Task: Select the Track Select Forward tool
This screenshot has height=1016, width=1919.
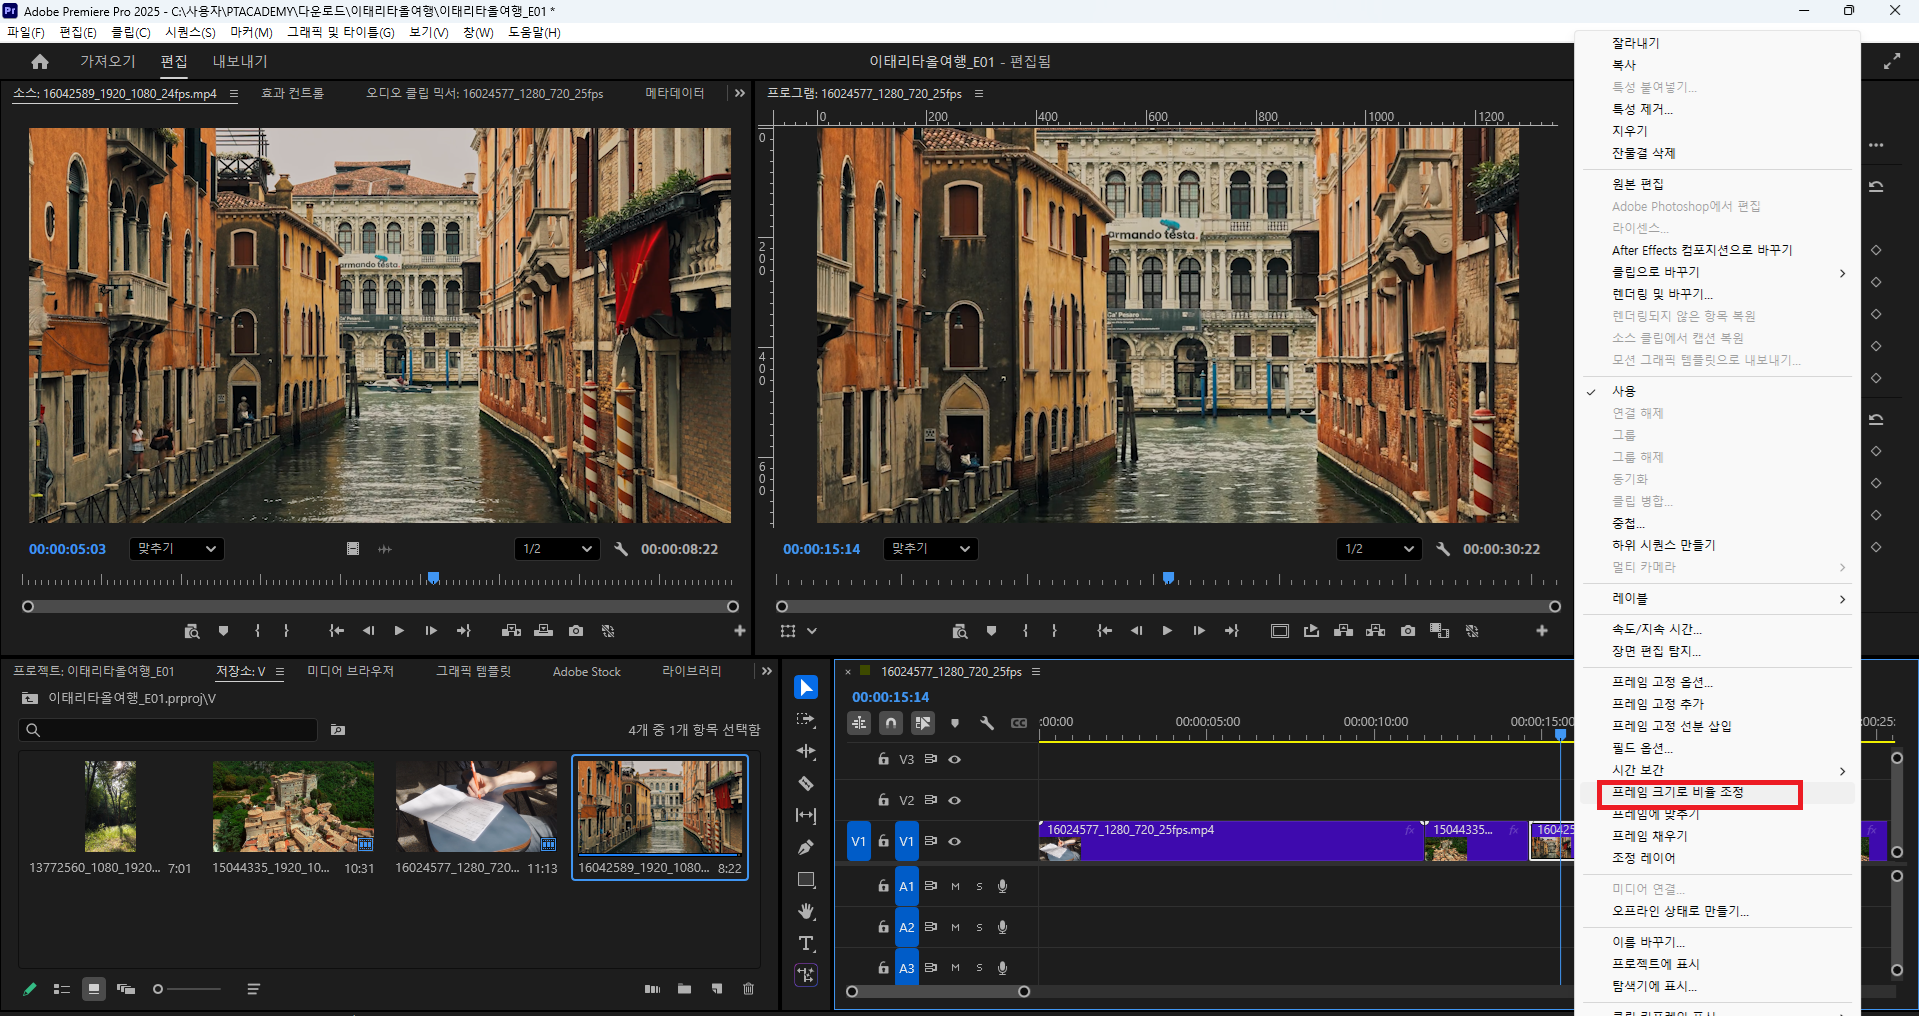Action: pyautogui.click(x=806, y=720)
